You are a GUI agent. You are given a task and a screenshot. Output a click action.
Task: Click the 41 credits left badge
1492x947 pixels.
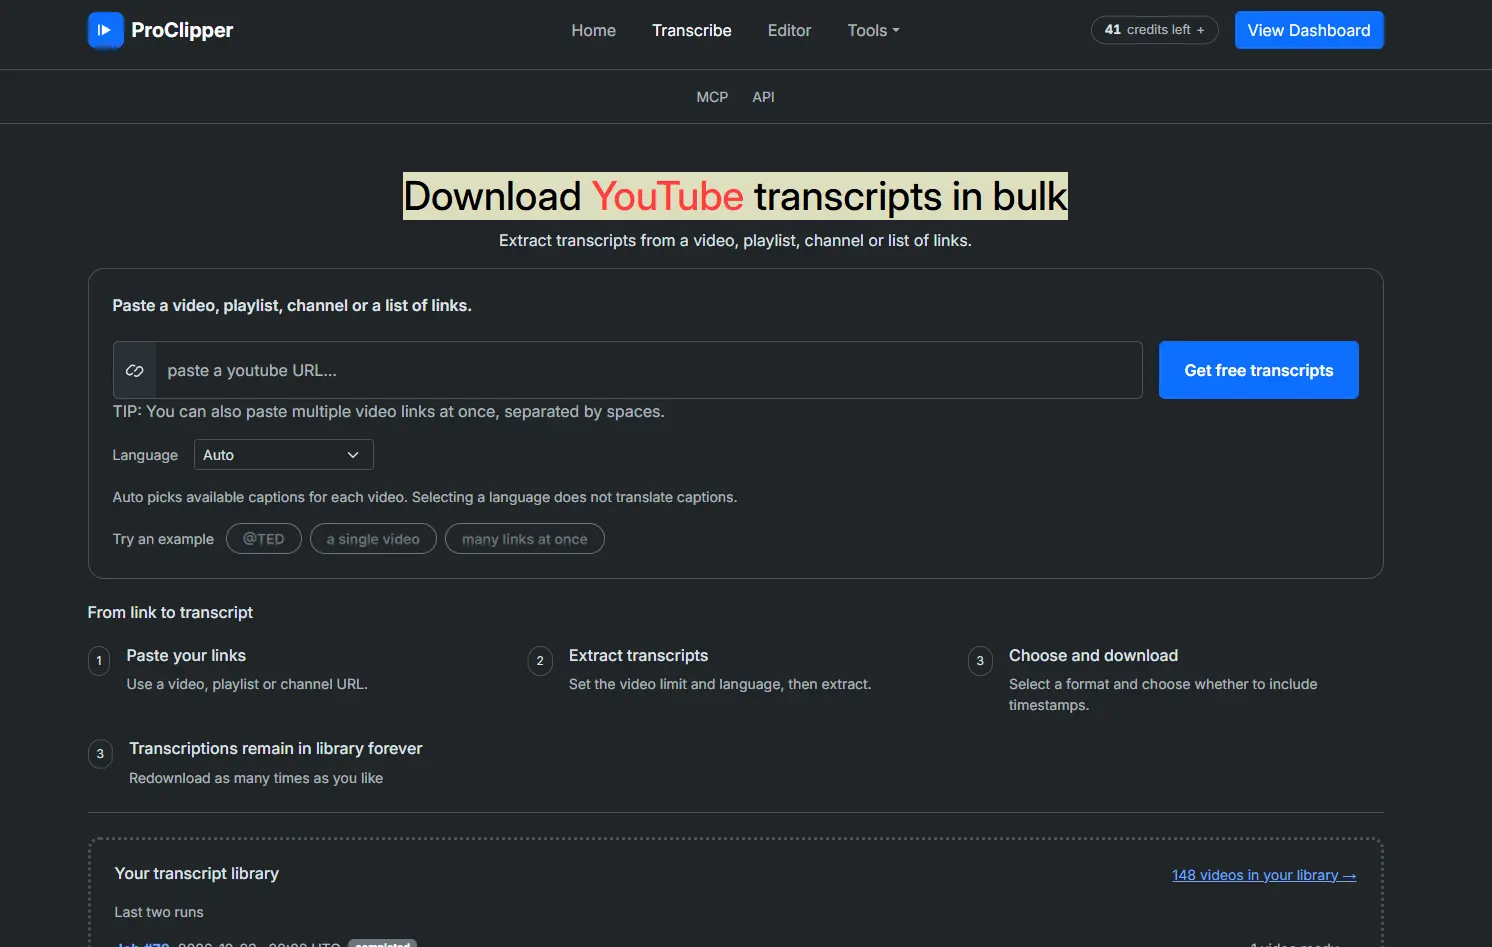coord(1154,30)
